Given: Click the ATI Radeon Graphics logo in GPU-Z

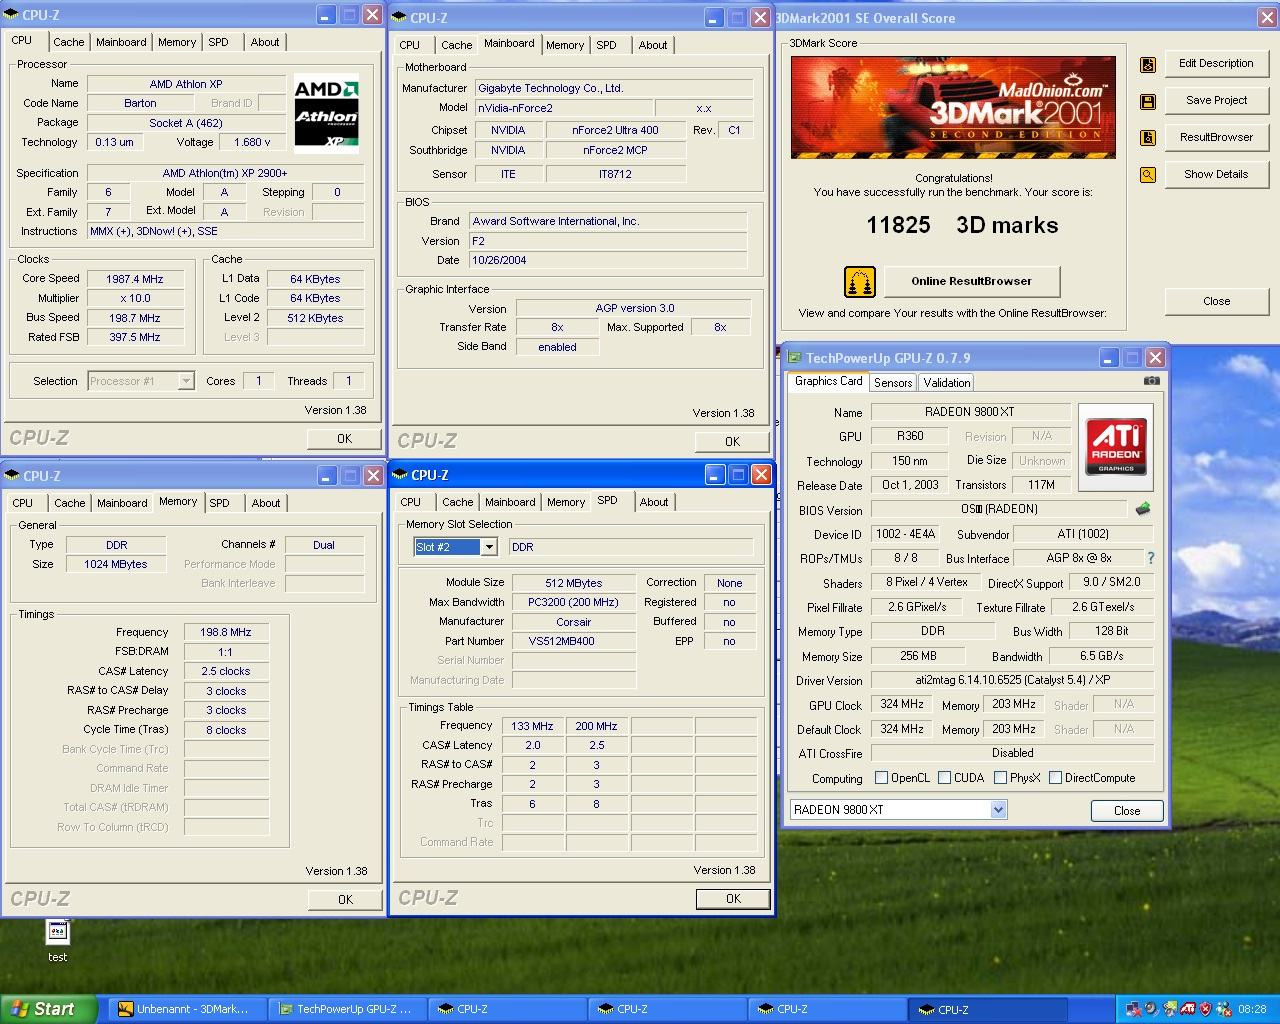Looking at the screenshot, I should tap(1116, 447).
